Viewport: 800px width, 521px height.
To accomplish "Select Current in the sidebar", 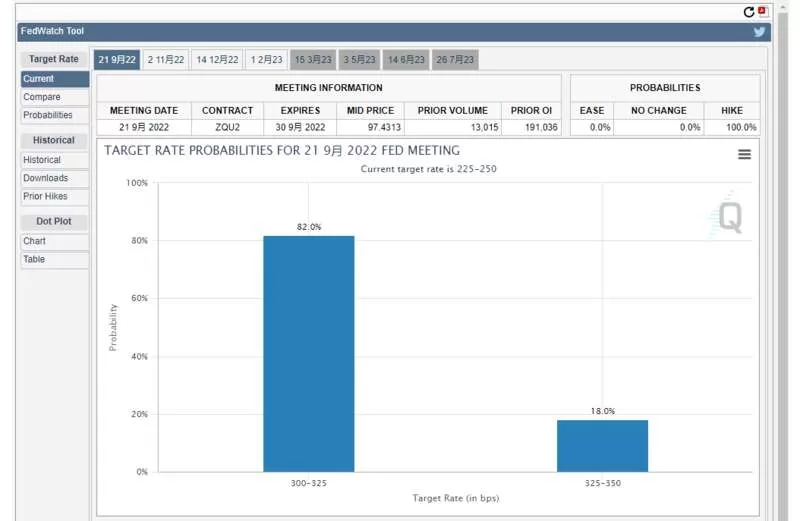I will [x=55, y=79].
